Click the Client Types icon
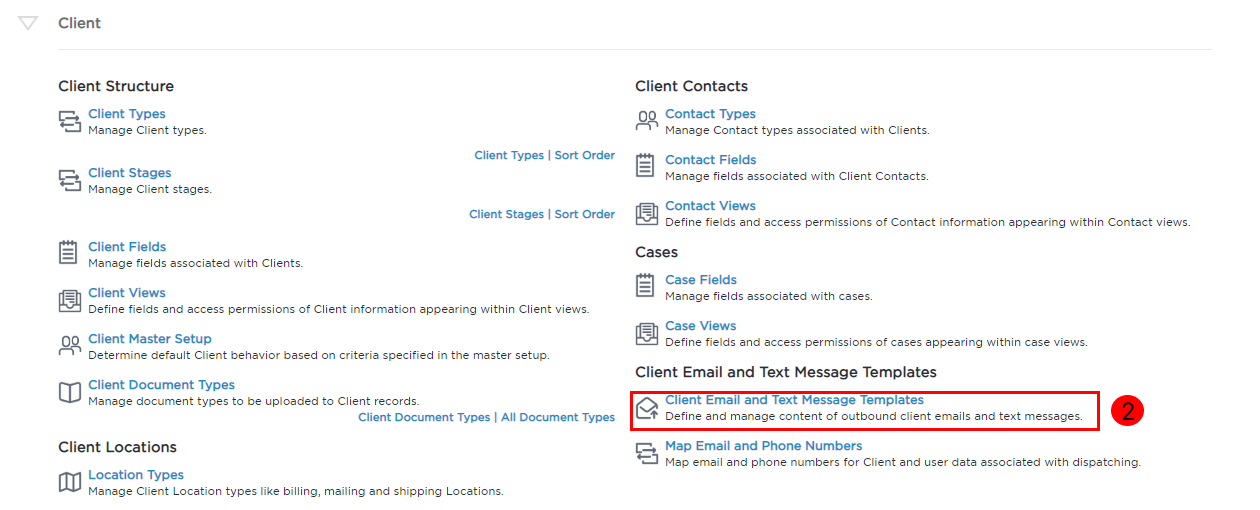The width and height of the screenshot is (1260, 510). click(70, 122)
